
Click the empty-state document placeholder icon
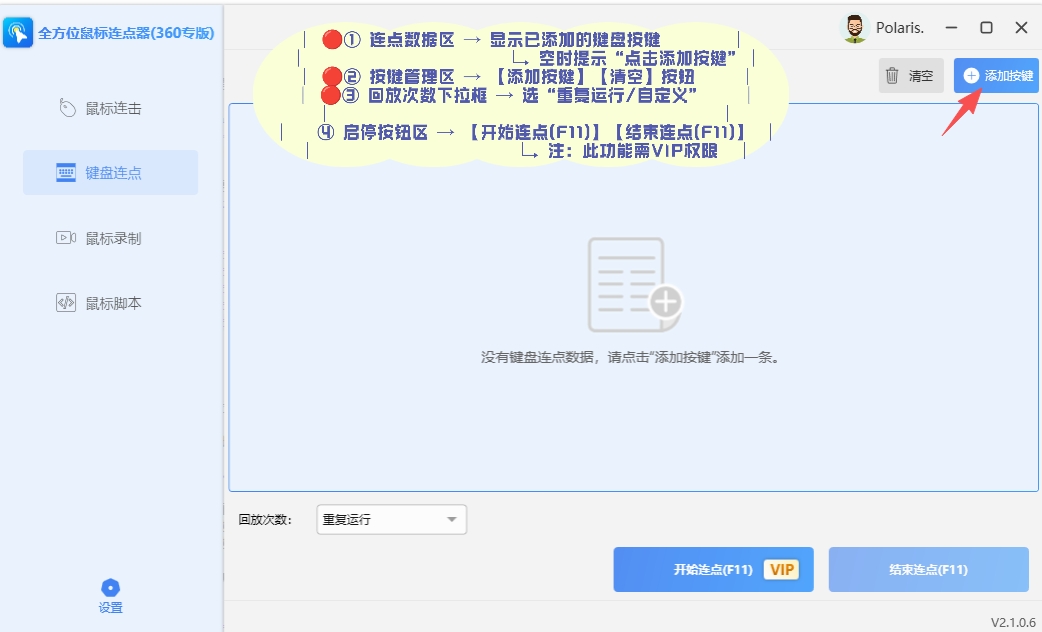(x=632, y=283)
